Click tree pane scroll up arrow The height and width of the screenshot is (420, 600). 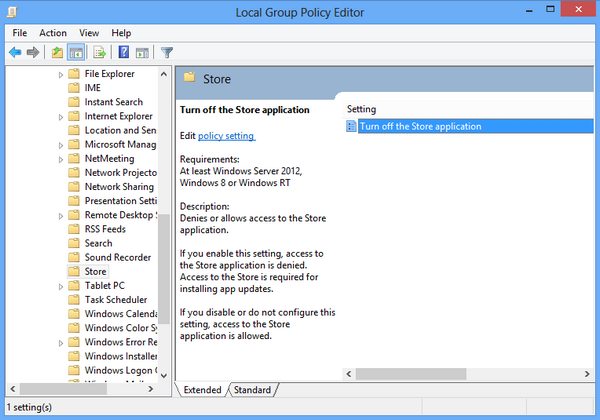click(164, 74)
